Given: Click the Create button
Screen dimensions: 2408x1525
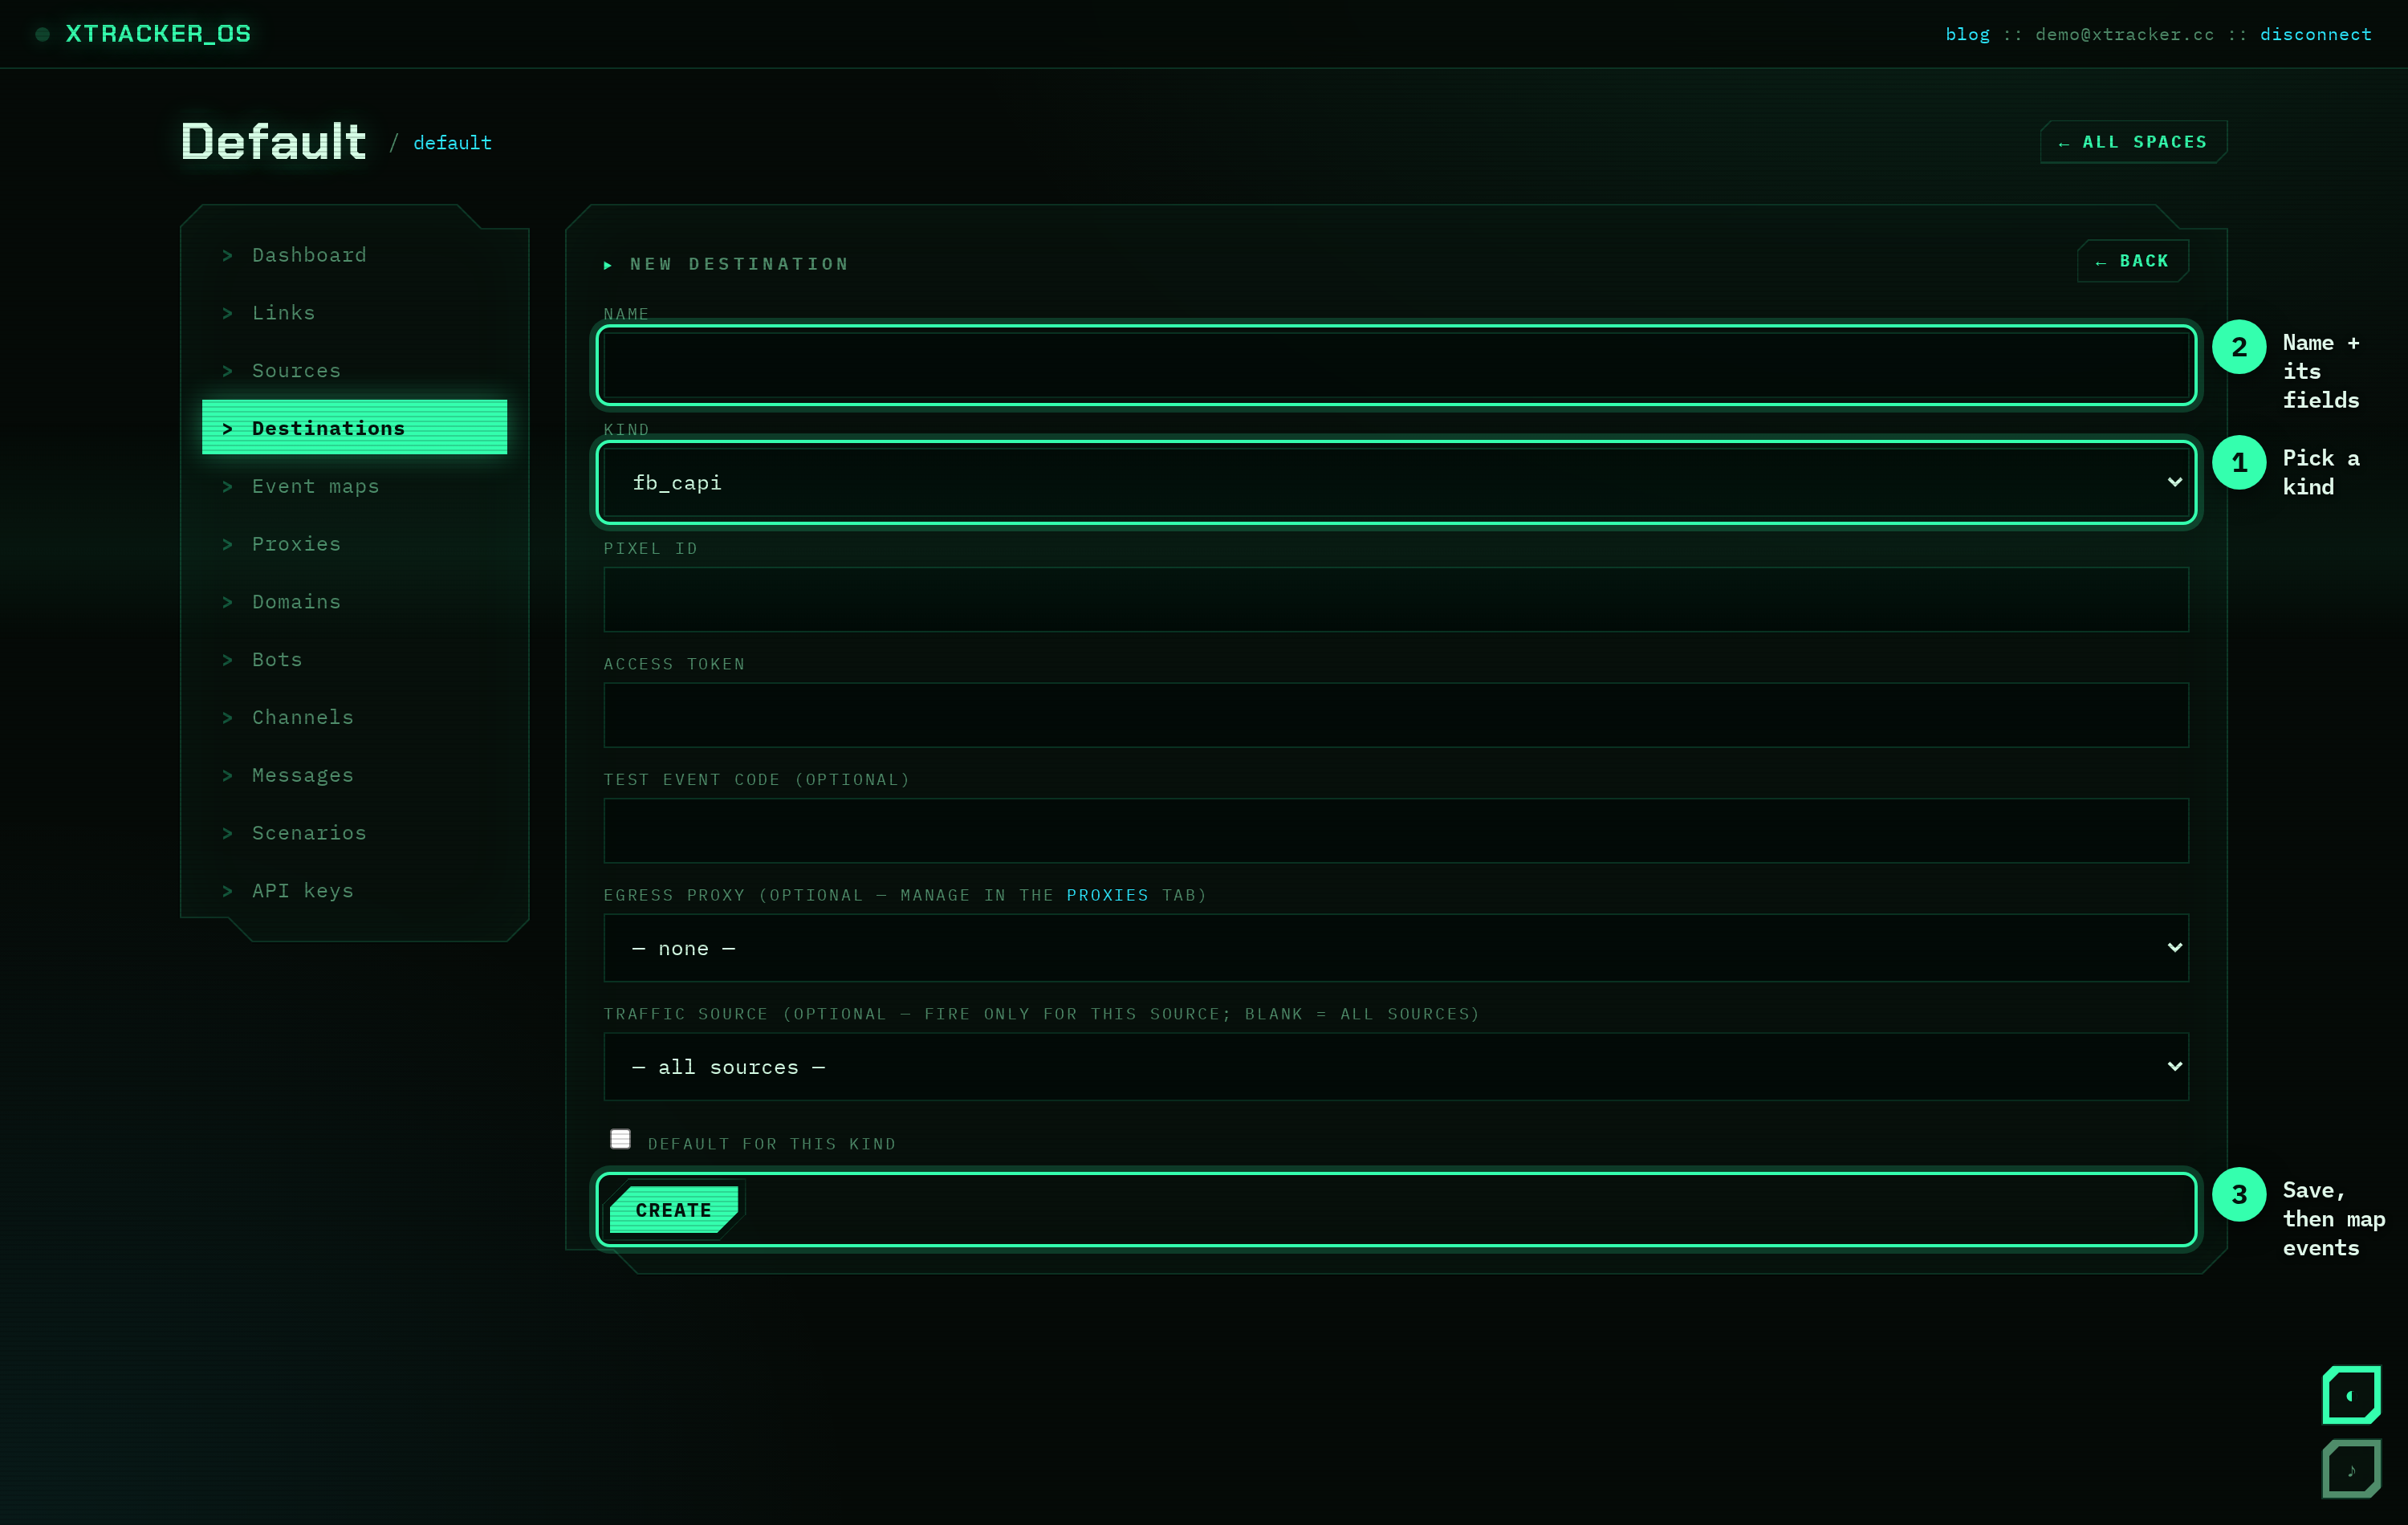Looking at the screenshot, I should coord(674,1210).
